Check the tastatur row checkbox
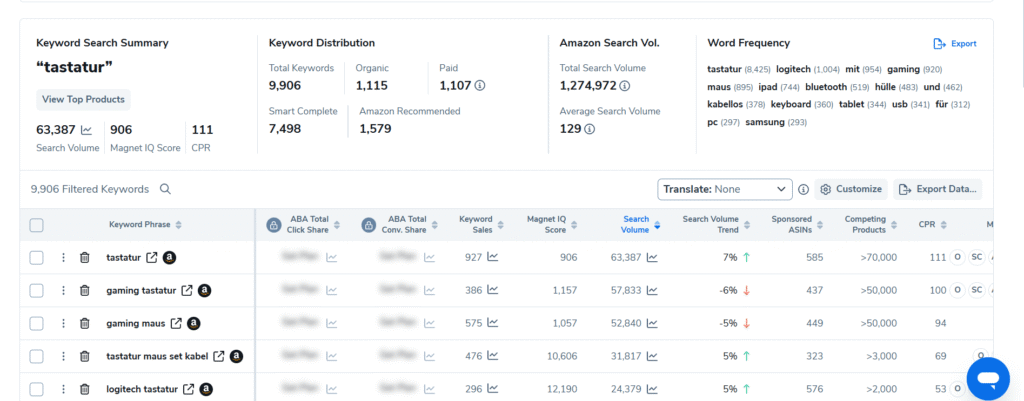The width and height of the screenshot is (1024, 401). [37, 258]
